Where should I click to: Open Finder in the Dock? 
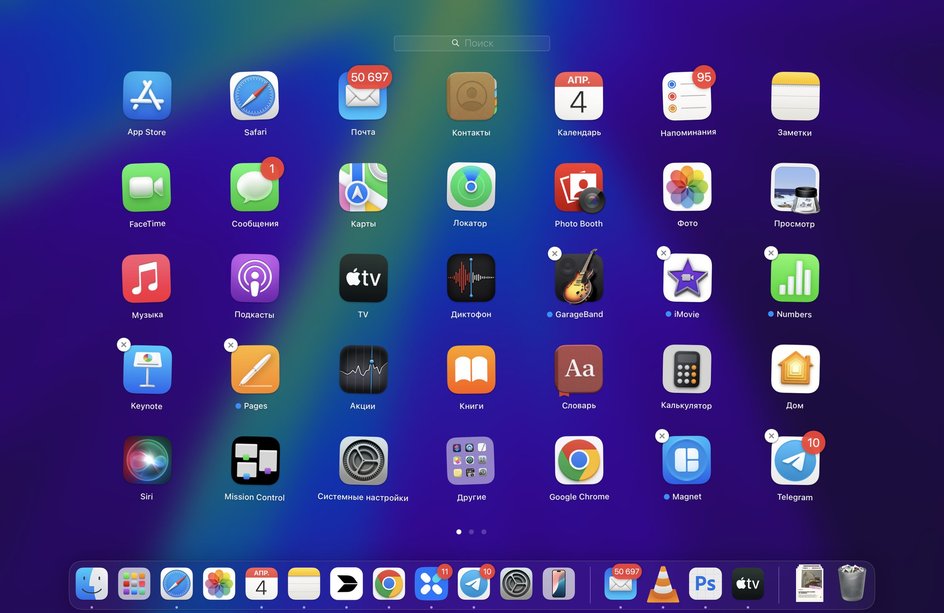pos(92,583)
